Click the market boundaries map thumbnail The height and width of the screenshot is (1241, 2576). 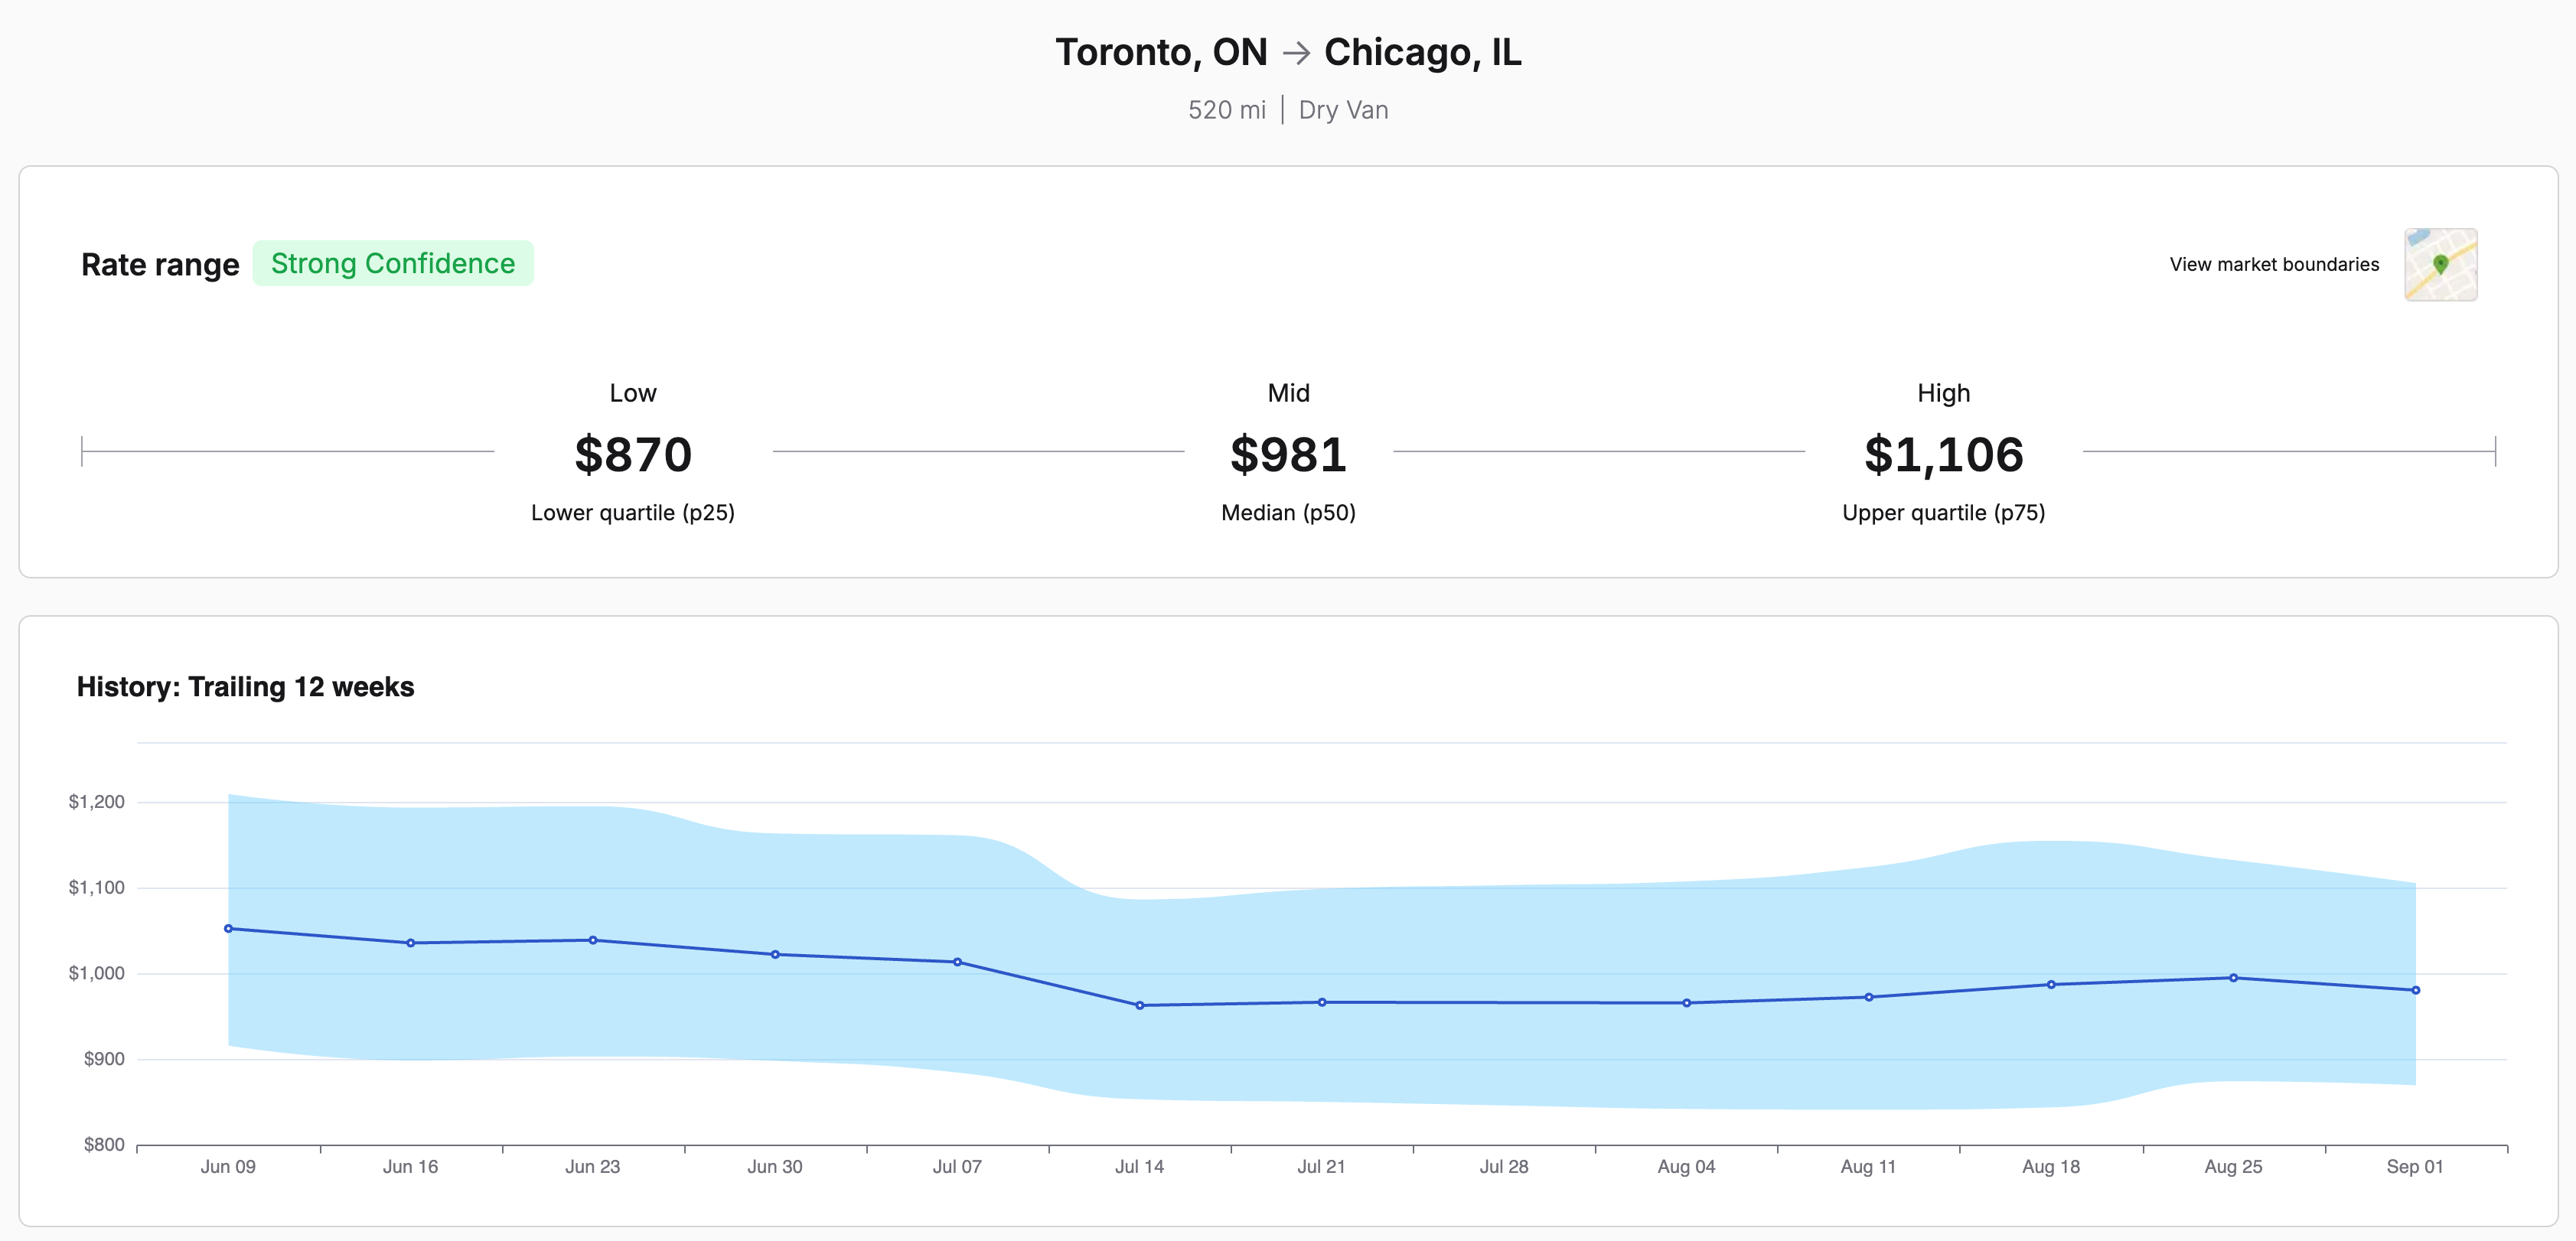2440,264
